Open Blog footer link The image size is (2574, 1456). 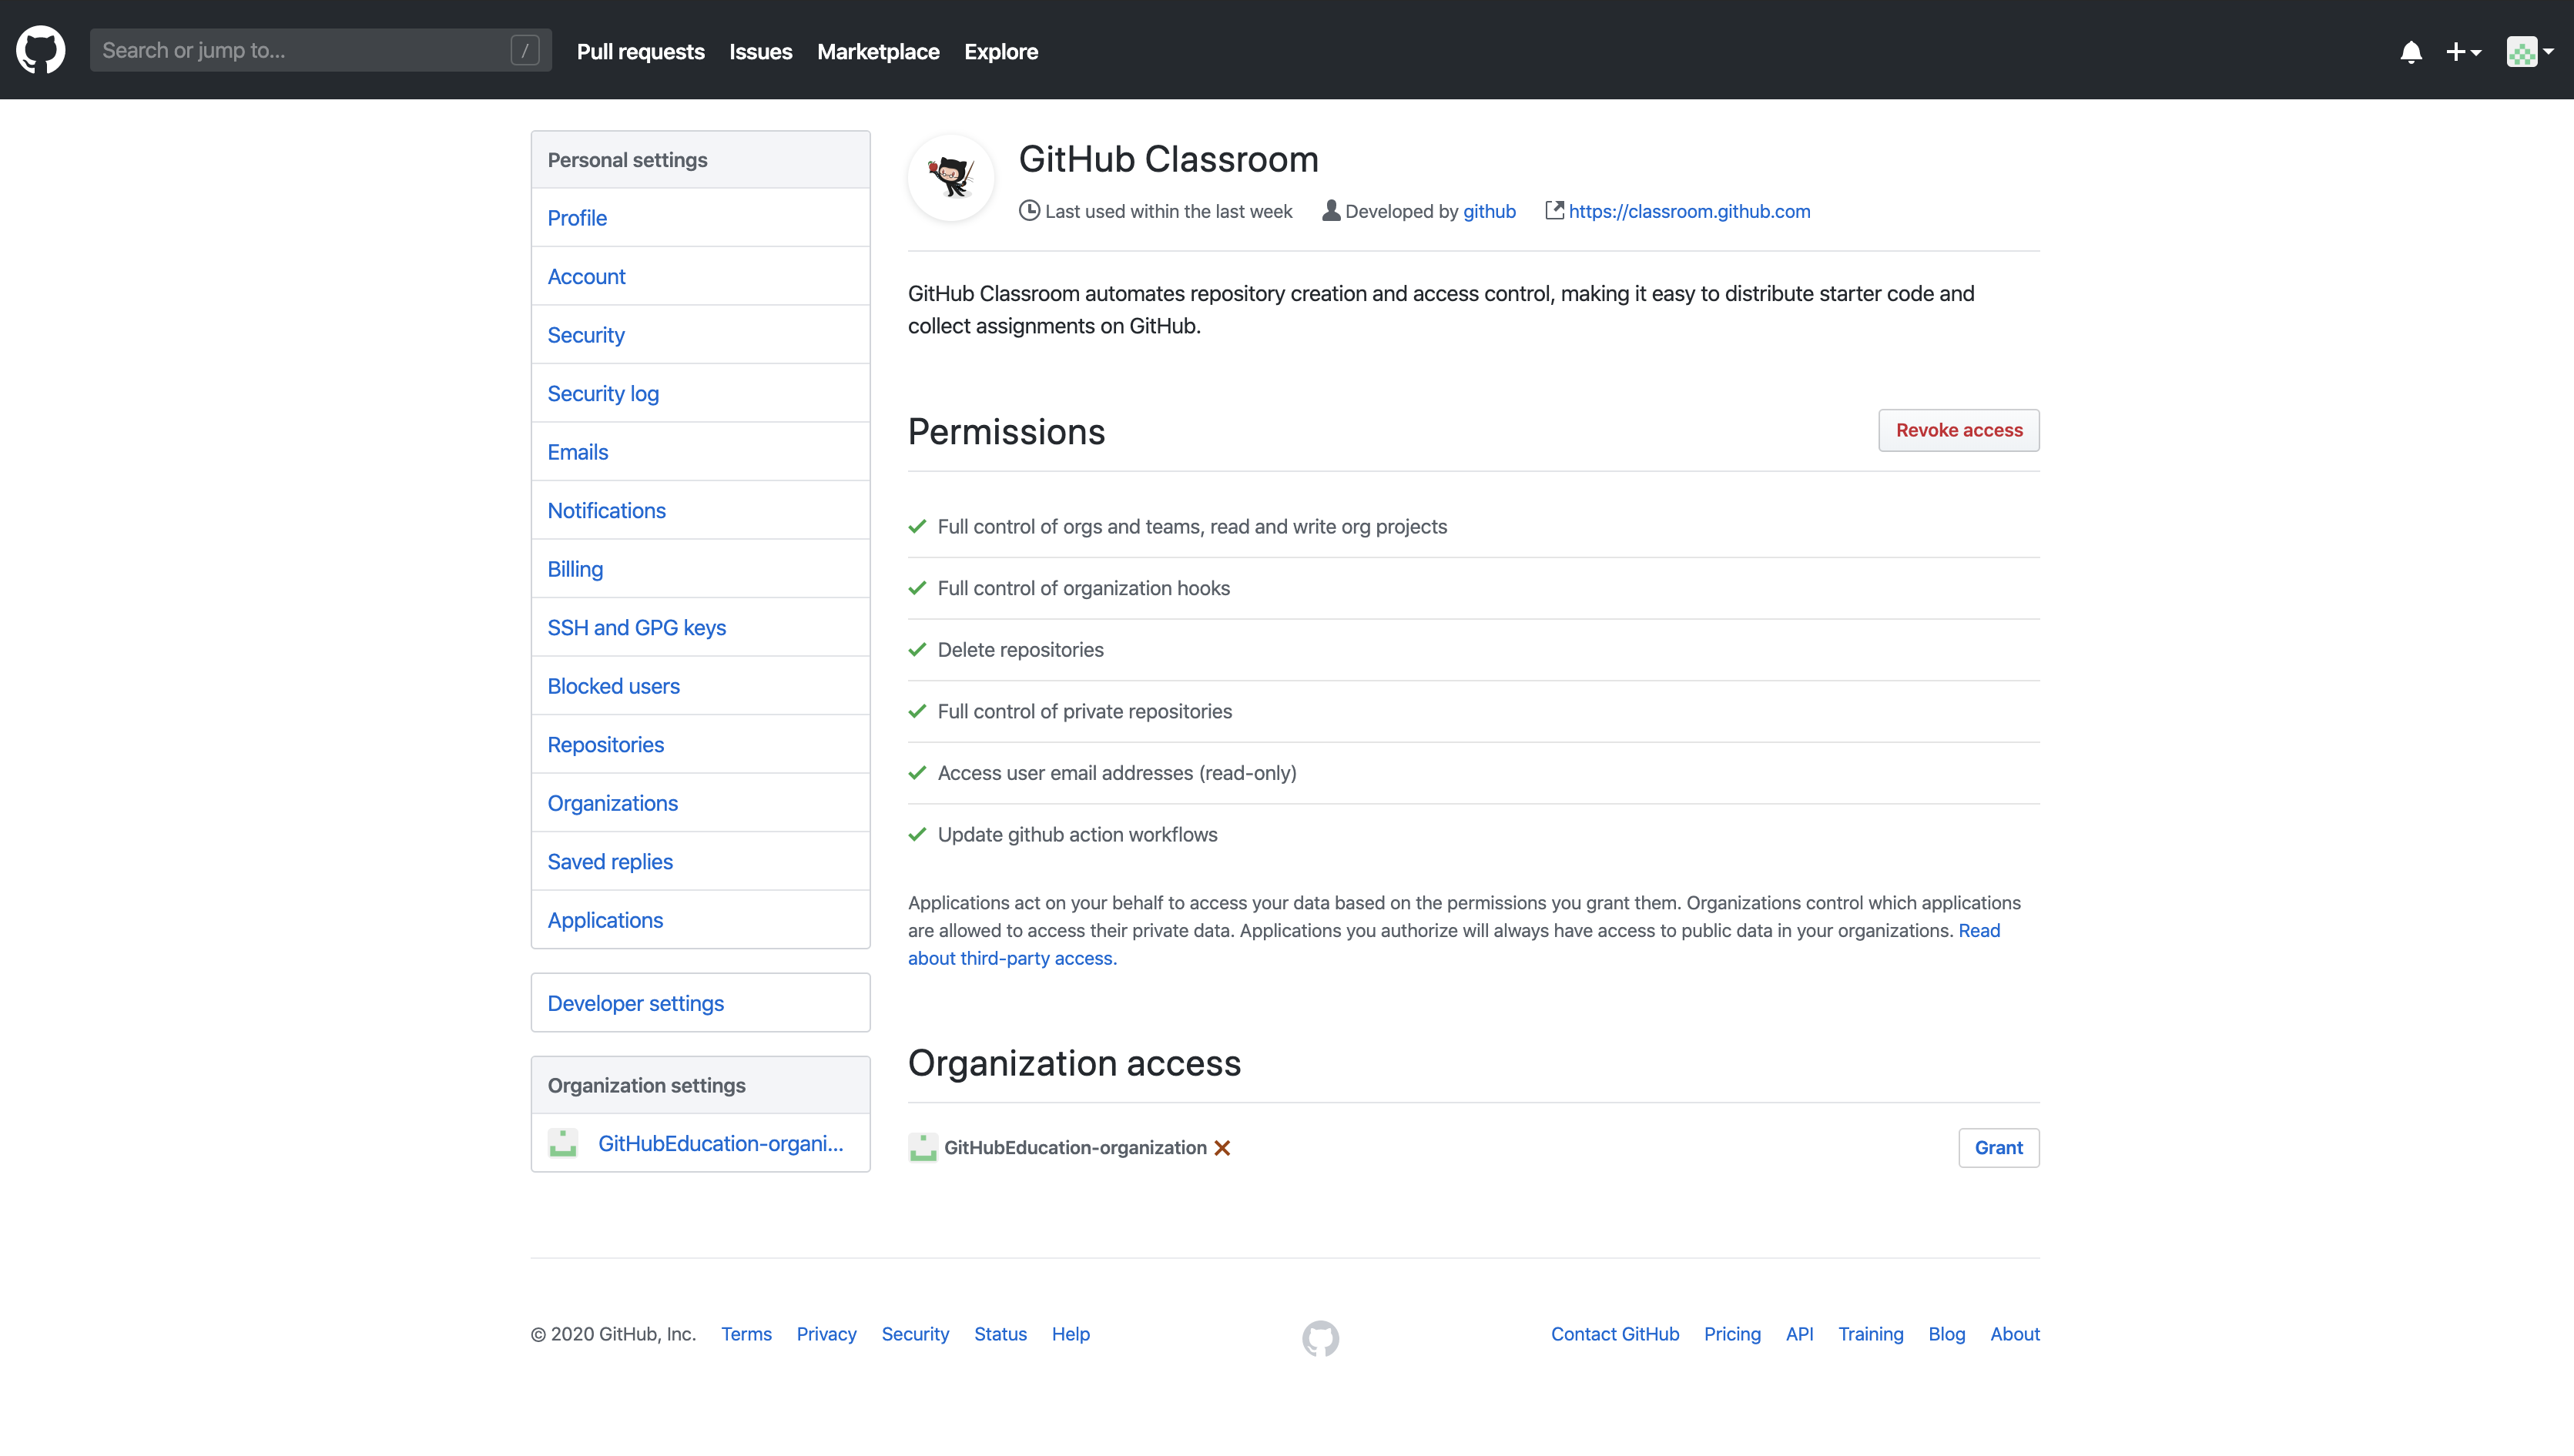pos(1946,1334)
